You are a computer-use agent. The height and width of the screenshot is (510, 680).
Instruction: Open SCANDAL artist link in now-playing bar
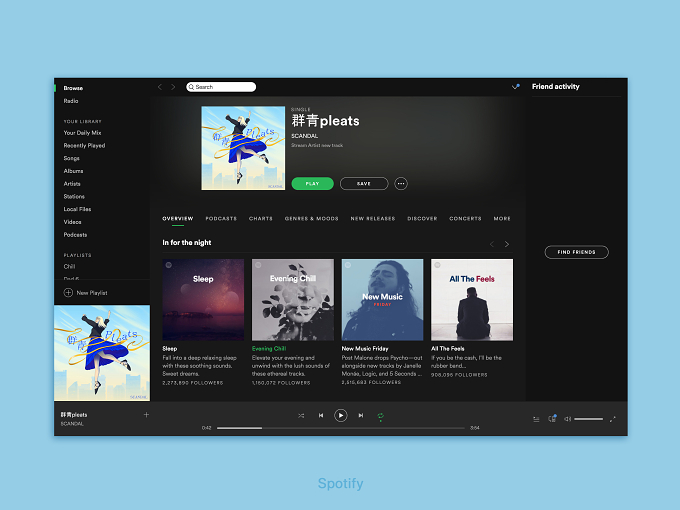point(72,424)
